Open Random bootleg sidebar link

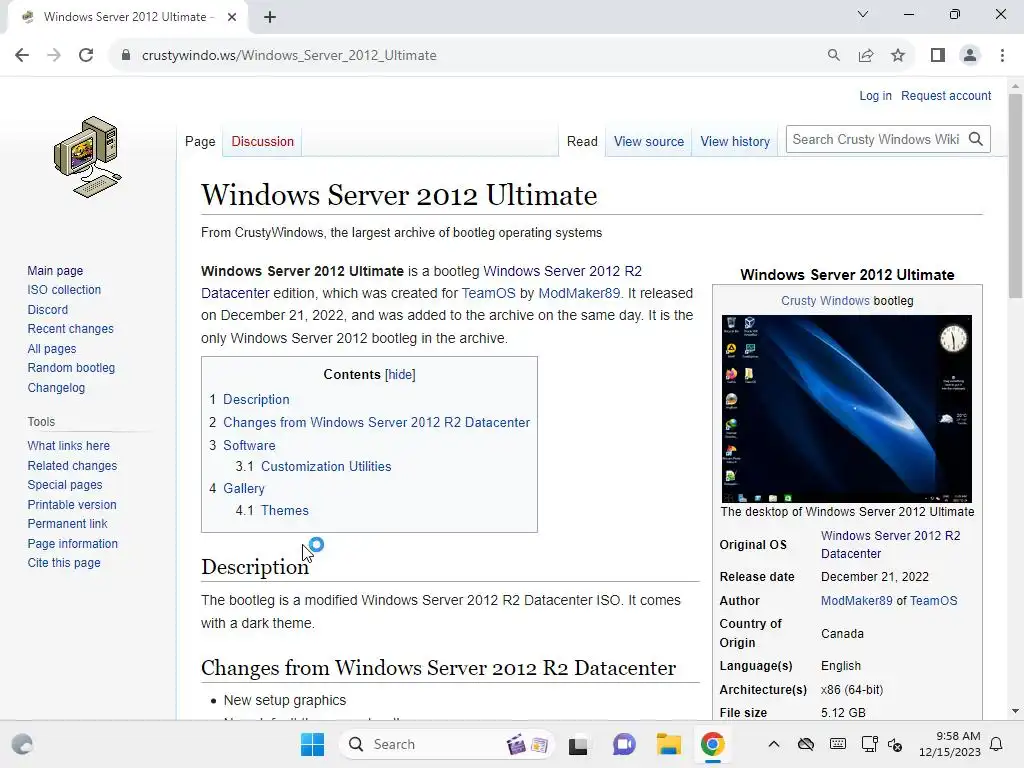click(71, 368)
